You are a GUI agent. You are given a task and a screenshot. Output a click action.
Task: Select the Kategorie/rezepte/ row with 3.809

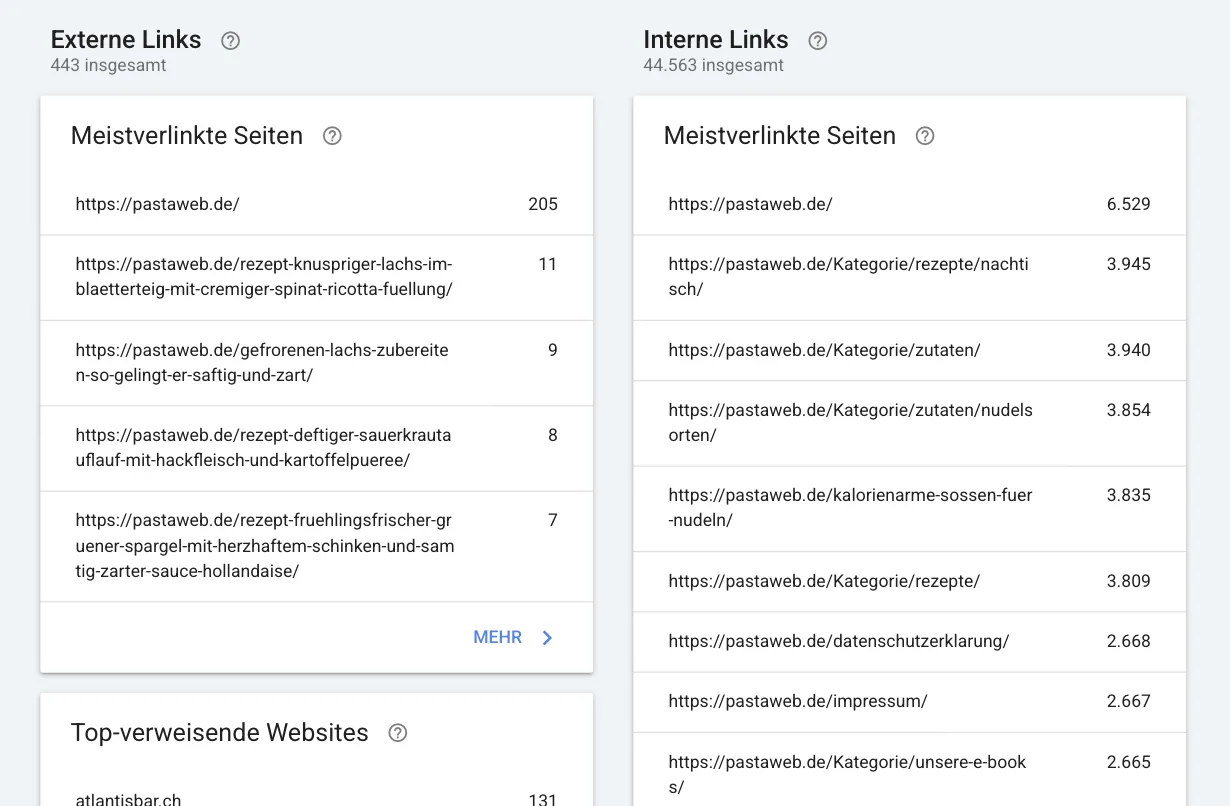[x=910, y=581]
